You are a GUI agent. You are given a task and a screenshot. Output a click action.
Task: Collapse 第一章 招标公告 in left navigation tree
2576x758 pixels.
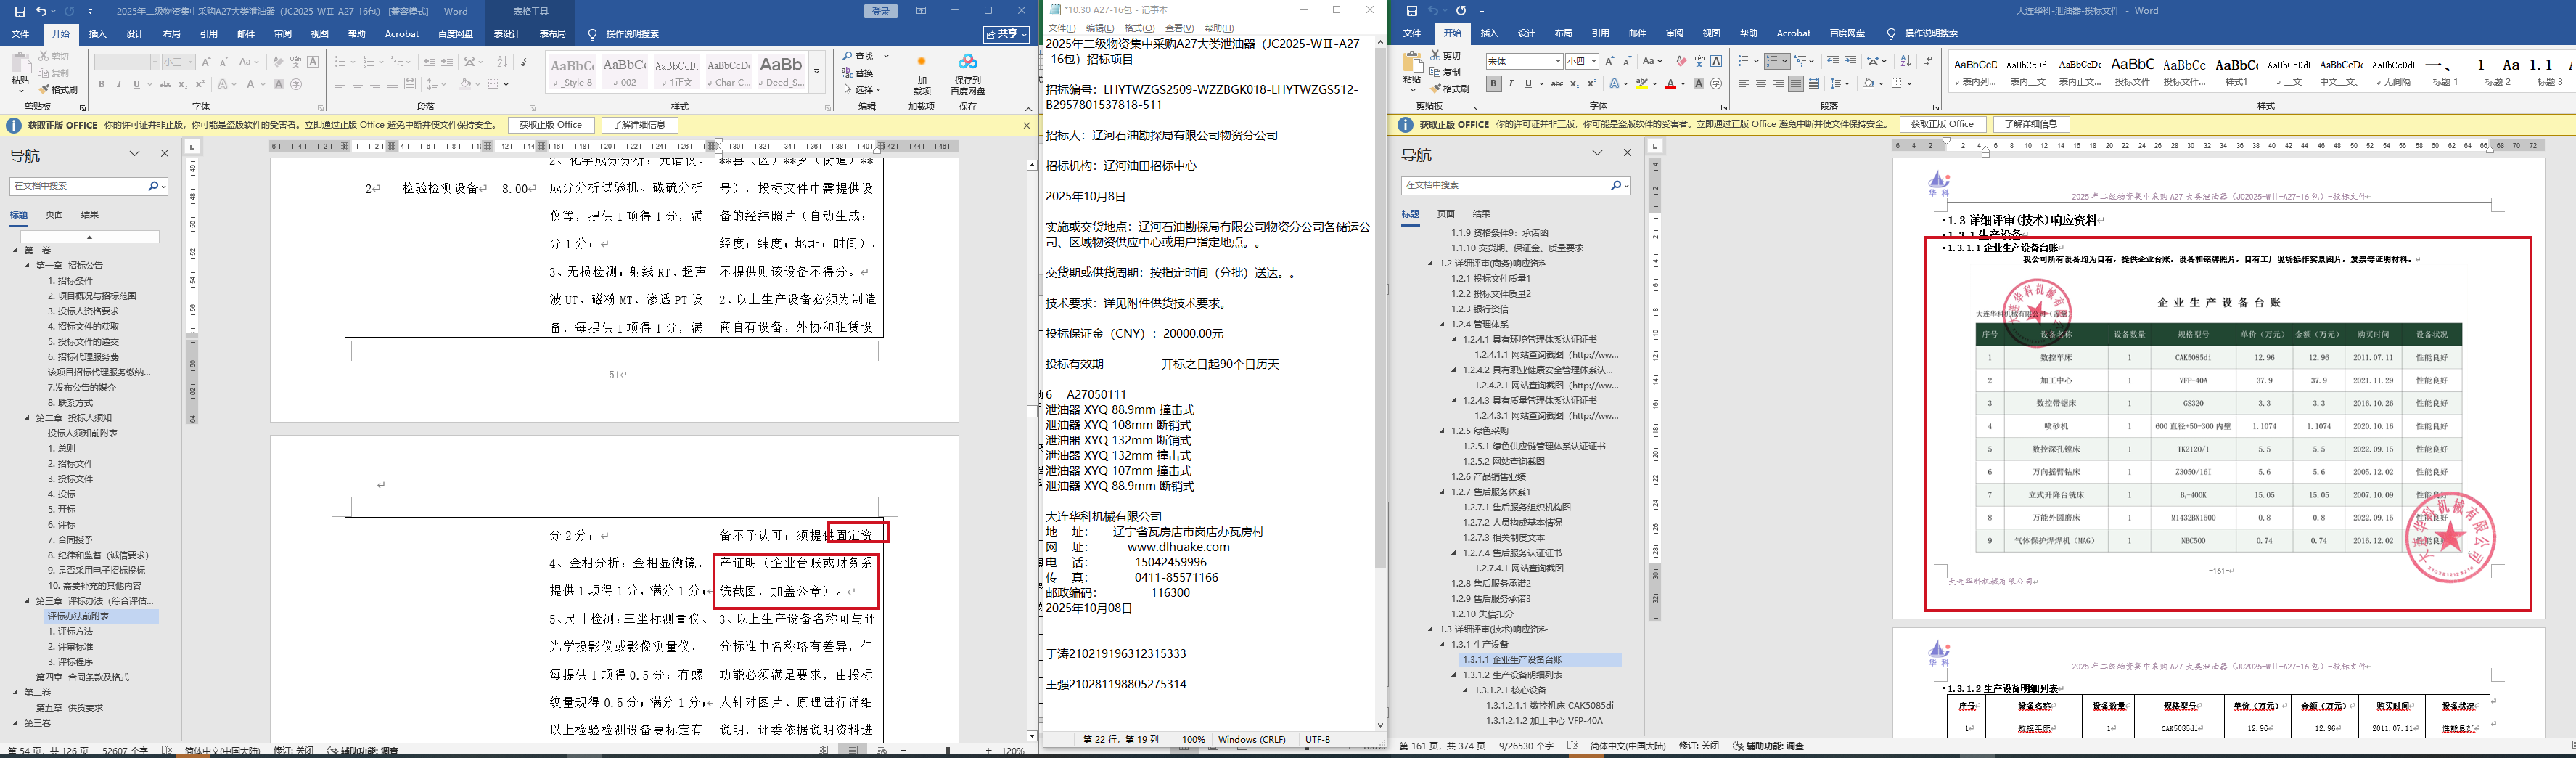click(x=28, y=266)
